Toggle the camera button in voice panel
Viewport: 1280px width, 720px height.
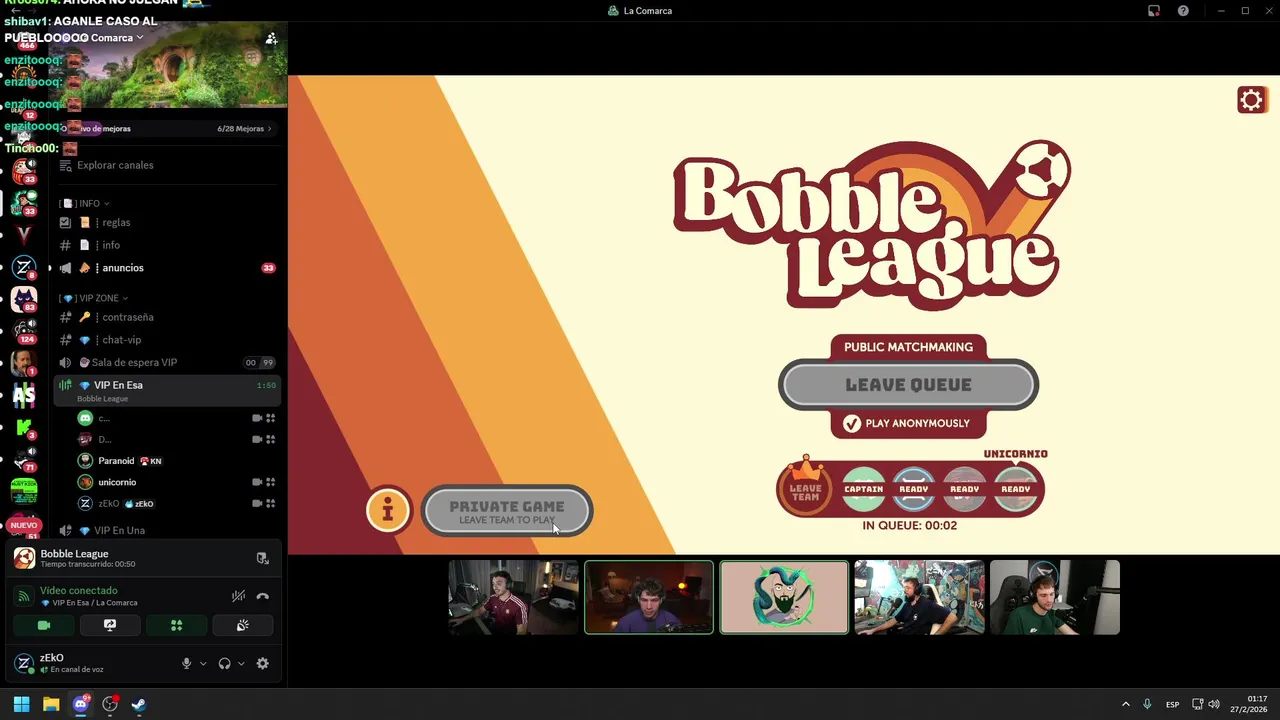pyautogui.click(x=44, y=625)
